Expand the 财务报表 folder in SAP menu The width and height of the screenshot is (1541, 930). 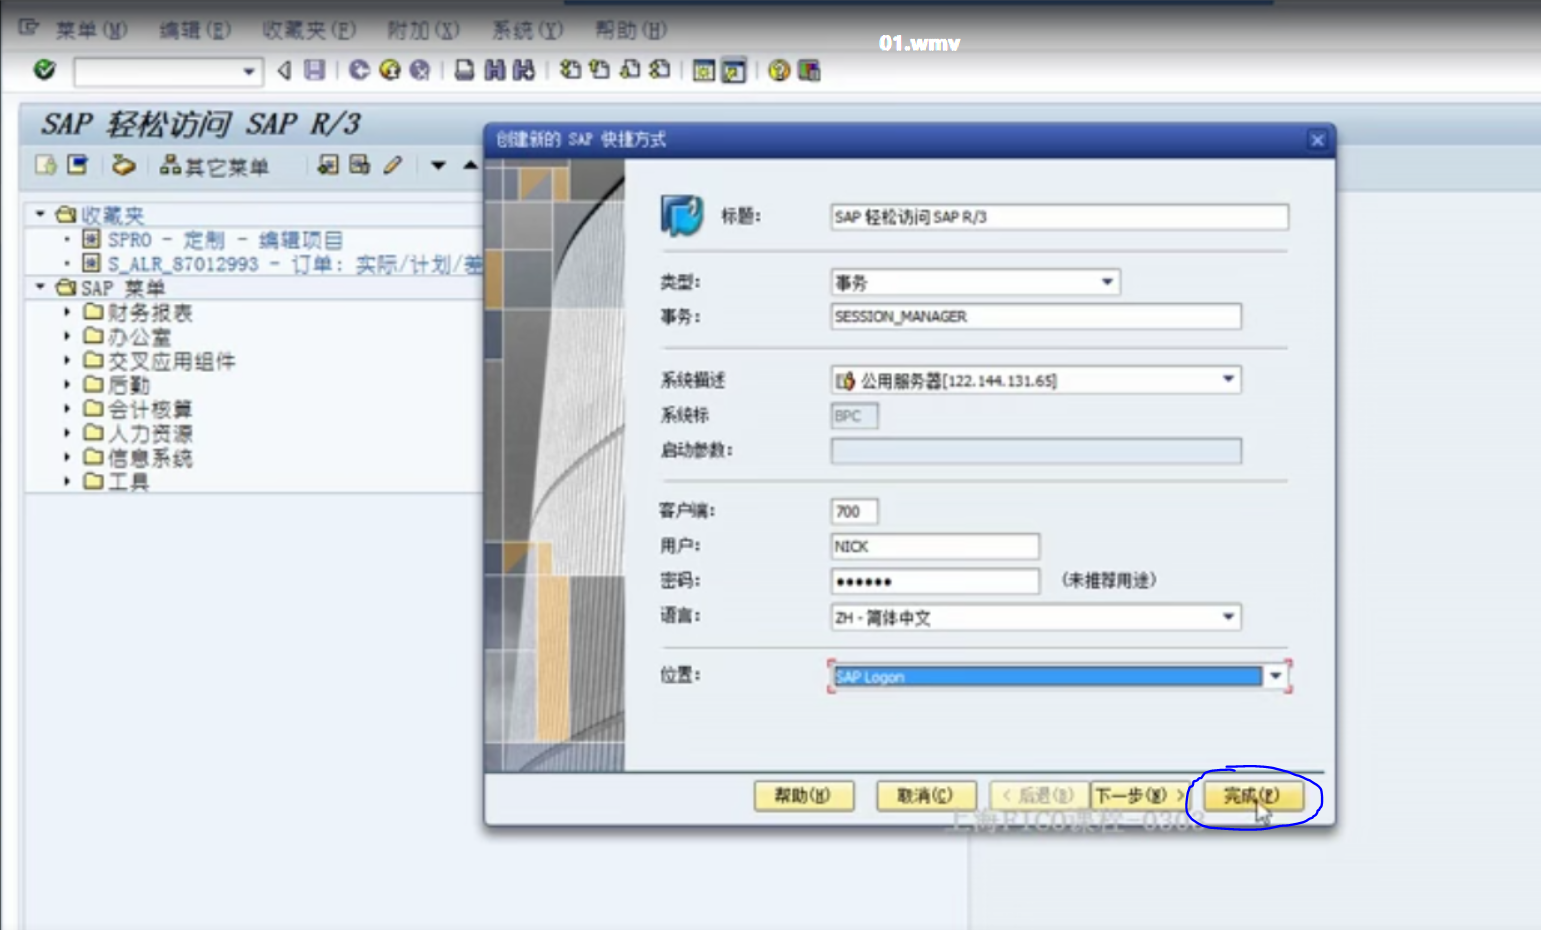coord(66,312)
